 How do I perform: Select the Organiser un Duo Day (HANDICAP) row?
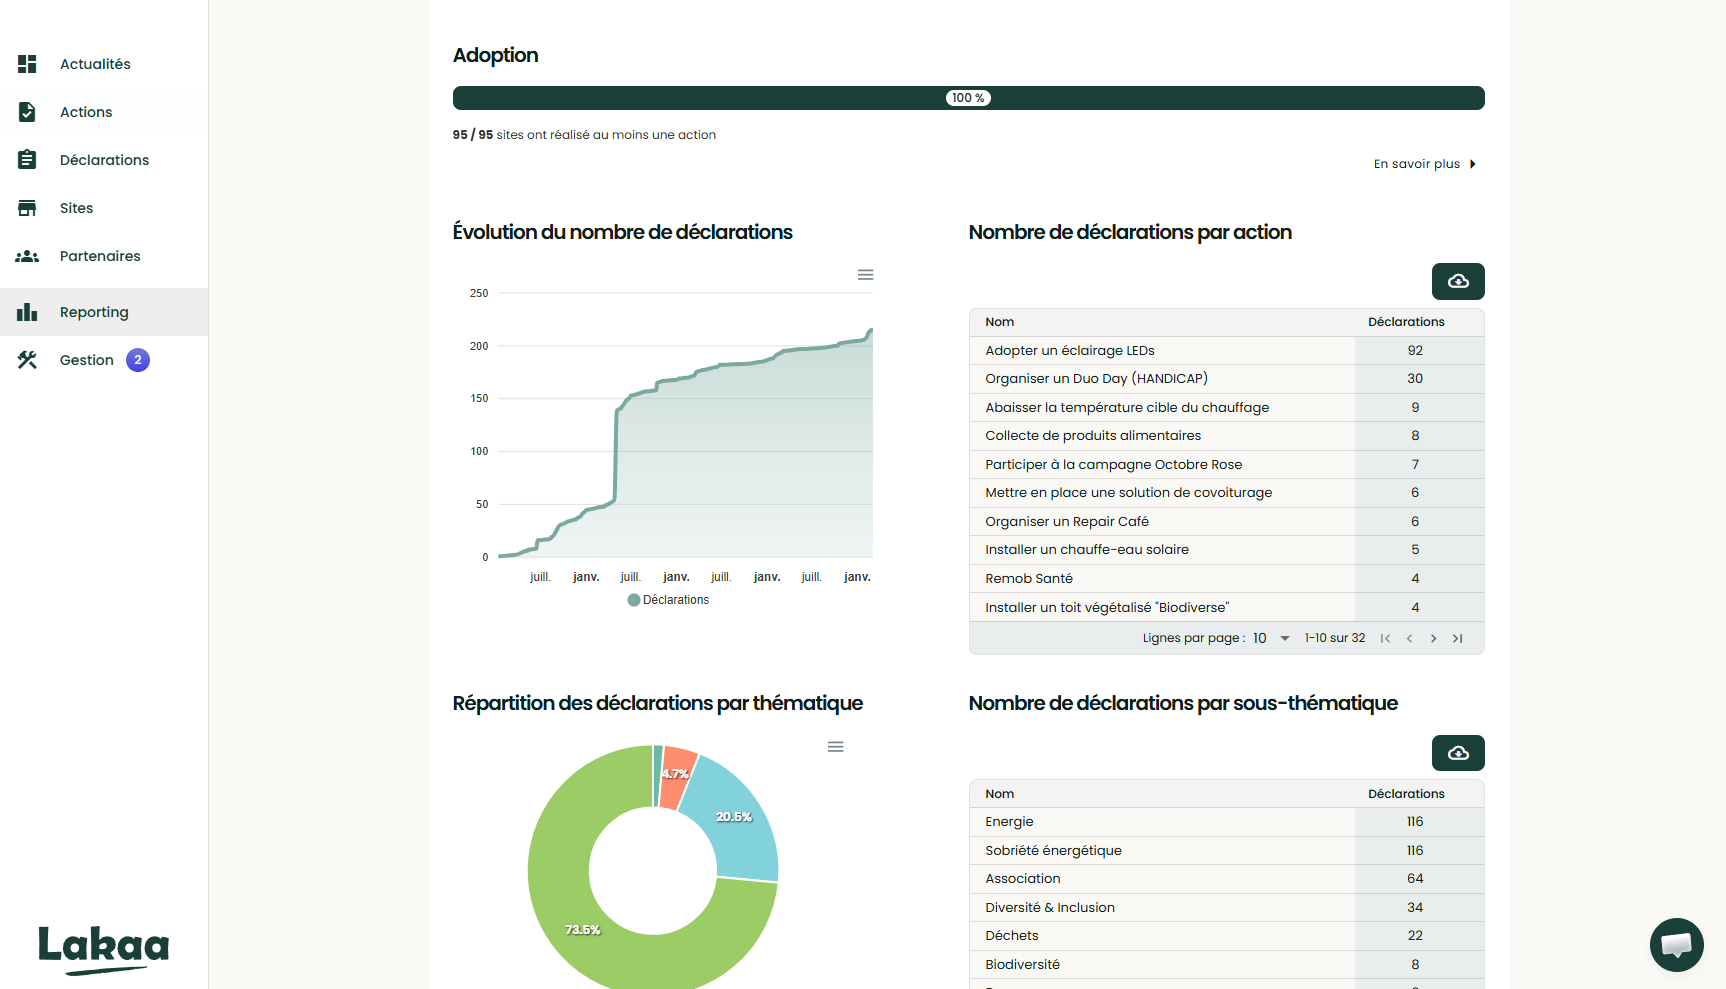tap(1226, 379)
